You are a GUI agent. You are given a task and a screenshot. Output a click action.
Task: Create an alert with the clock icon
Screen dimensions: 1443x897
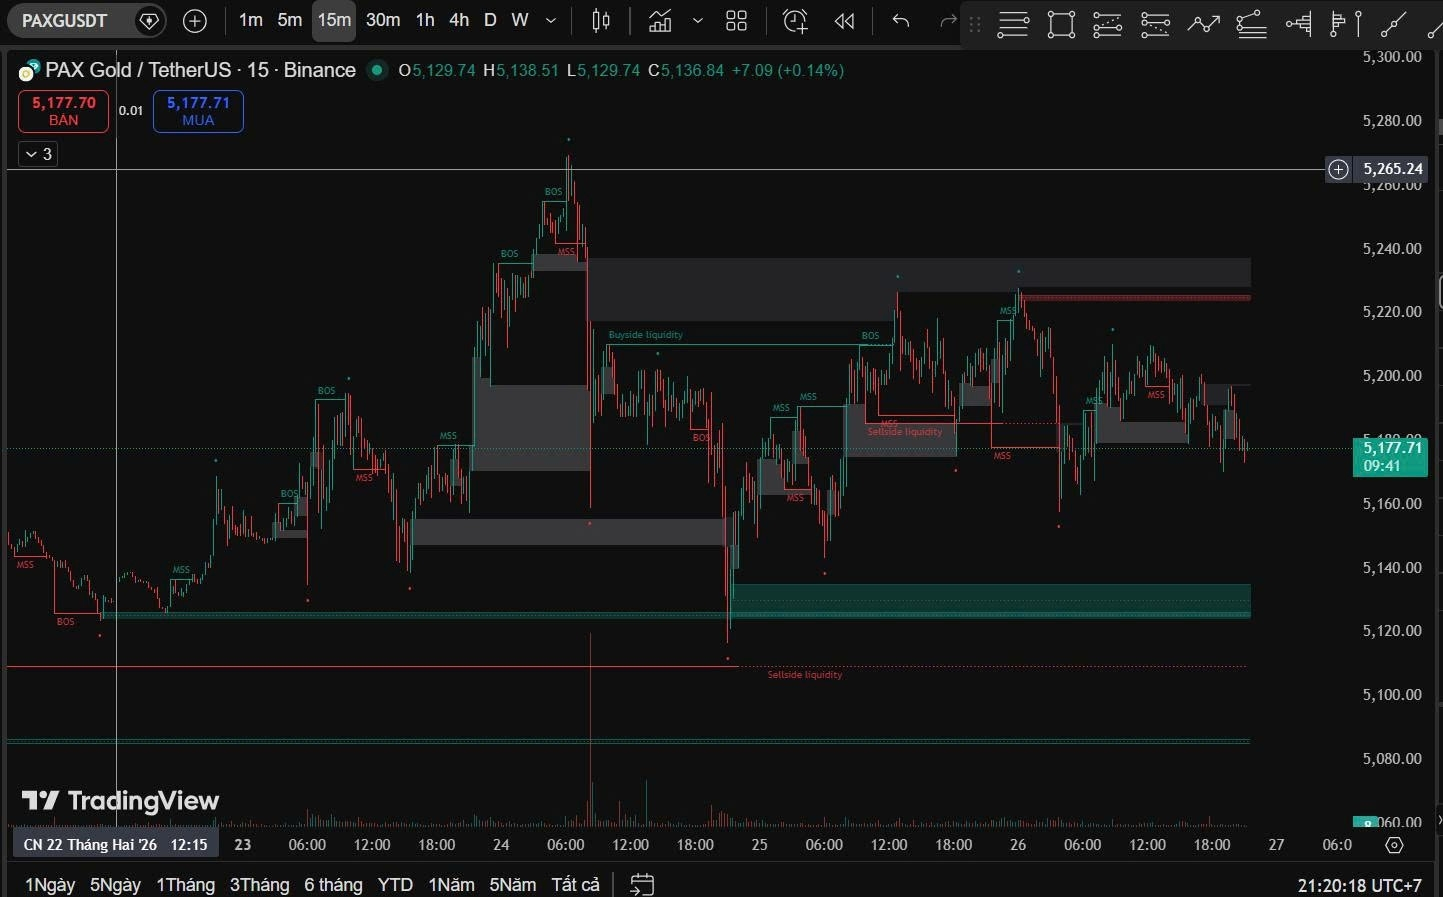[795, 20]
